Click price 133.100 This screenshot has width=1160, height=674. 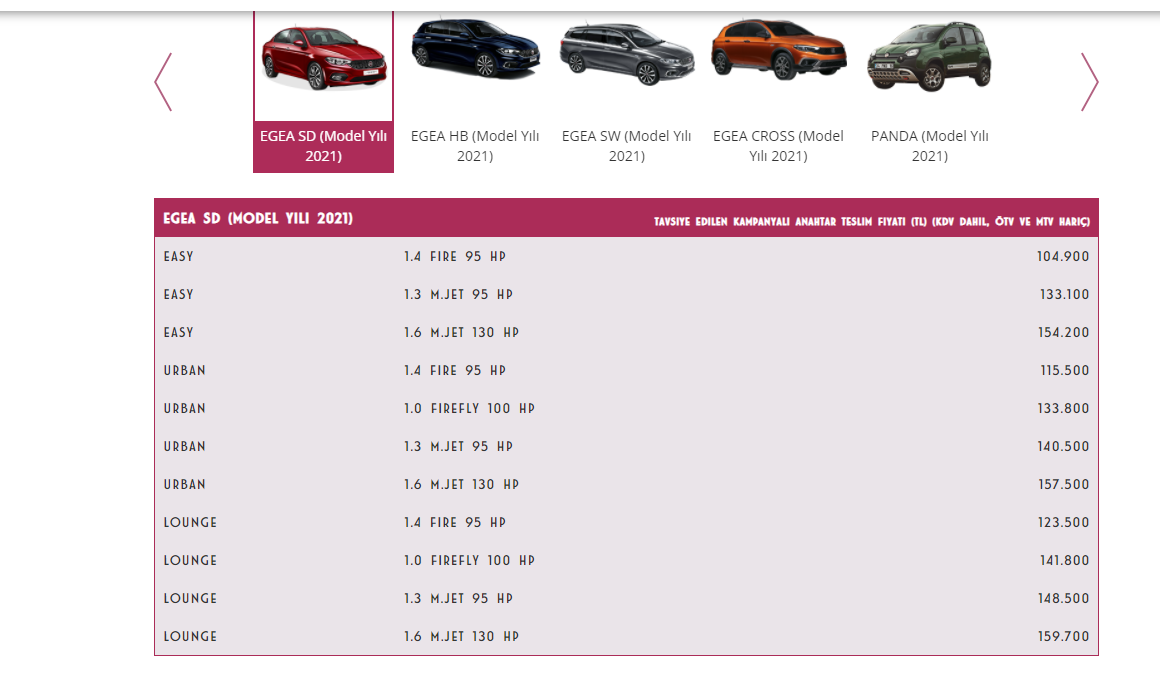click(1064, 294)
